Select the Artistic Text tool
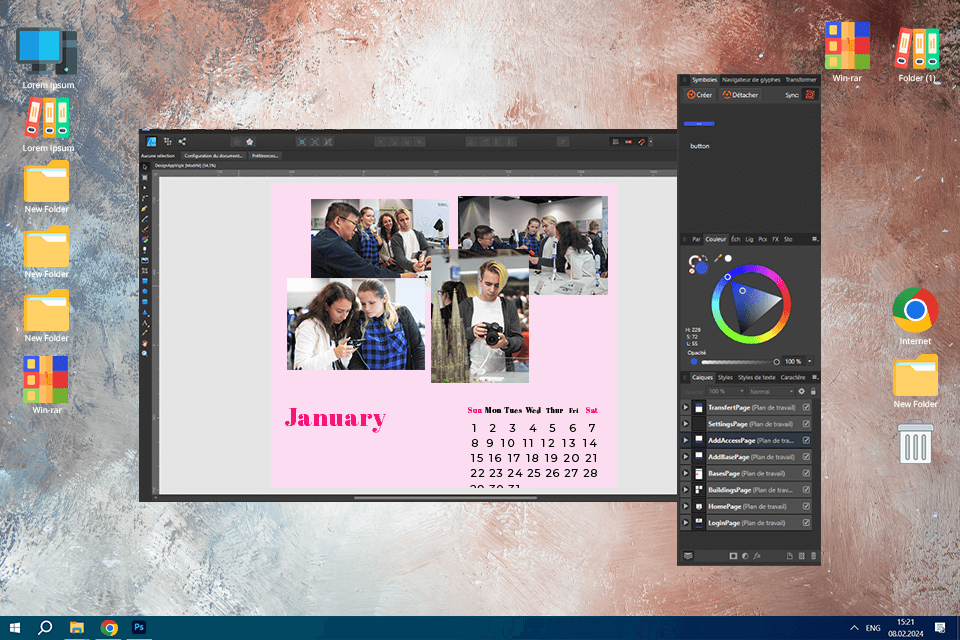The height and width of the screenshot is (640, 960). [146, 323]
